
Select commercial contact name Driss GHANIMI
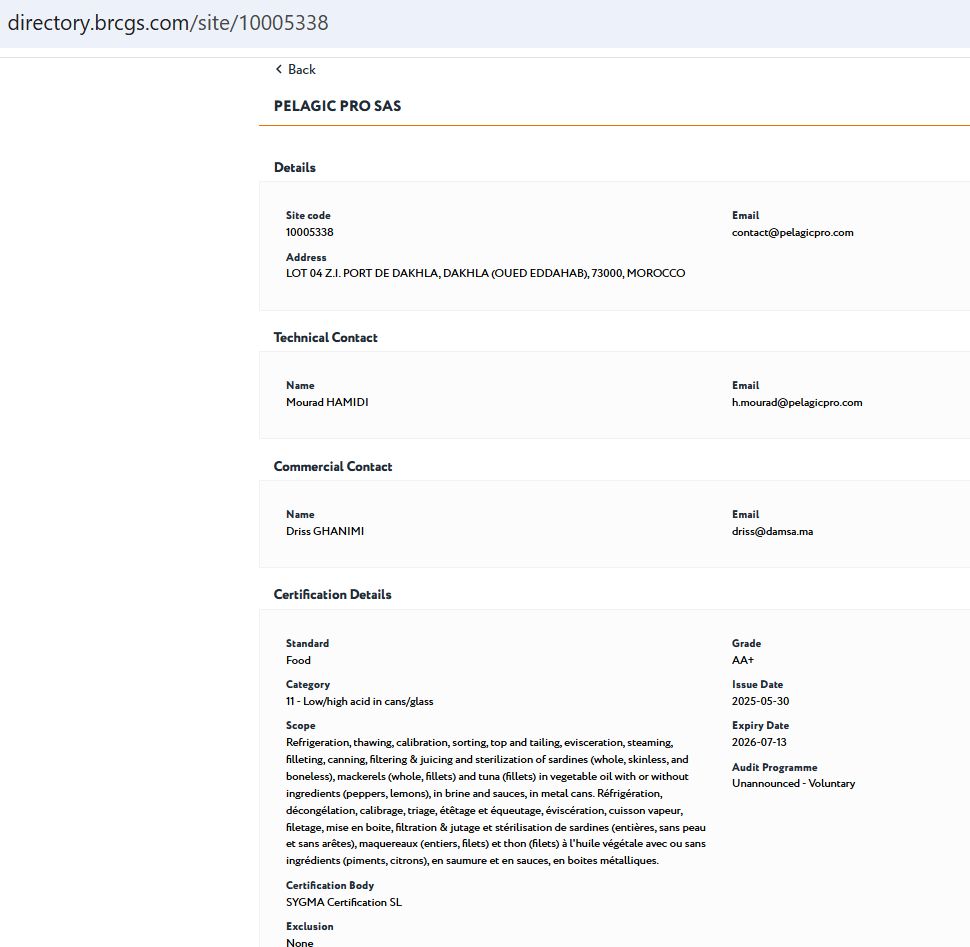tap(324, 531)
